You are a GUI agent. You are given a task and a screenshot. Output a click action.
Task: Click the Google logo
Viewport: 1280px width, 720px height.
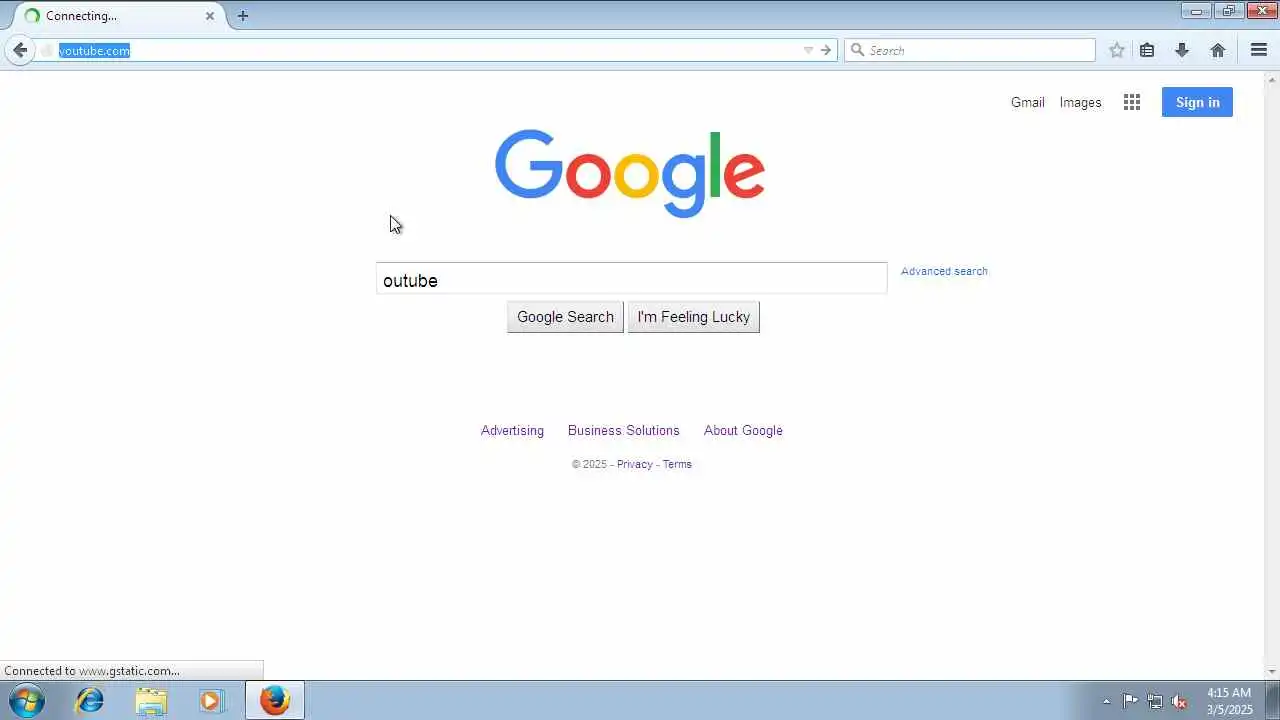(x=630, y=173)
